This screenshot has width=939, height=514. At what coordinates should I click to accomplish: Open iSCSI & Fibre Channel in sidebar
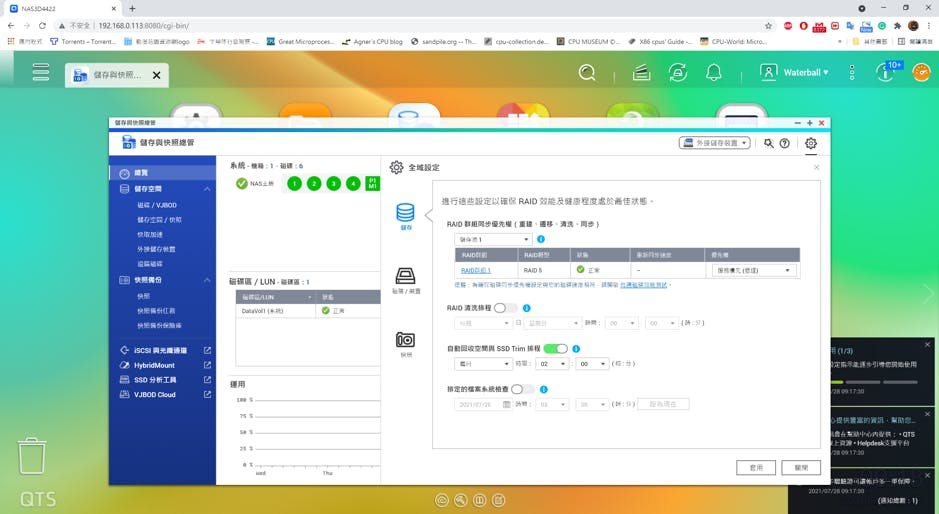click(161, 351)
